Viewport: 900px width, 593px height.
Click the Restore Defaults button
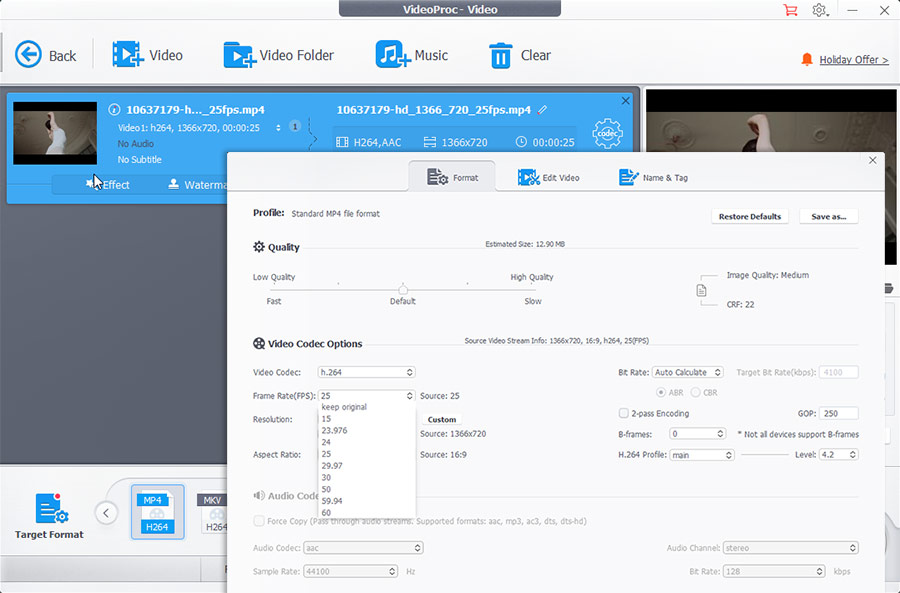coord(750,216)
